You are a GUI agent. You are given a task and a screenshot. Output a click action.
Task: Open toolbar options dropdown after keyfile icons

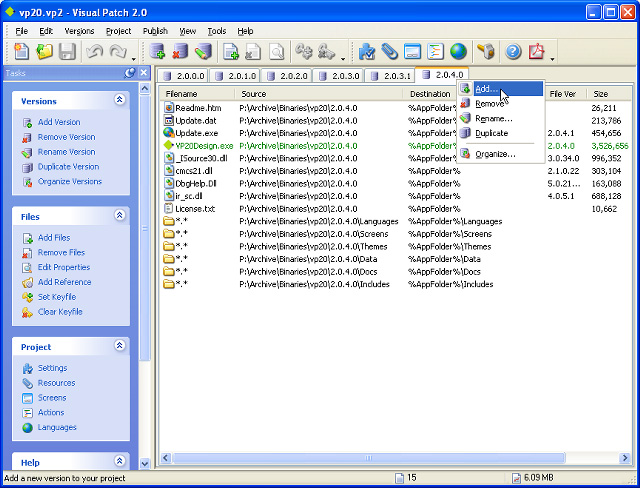tap(343, 59)
